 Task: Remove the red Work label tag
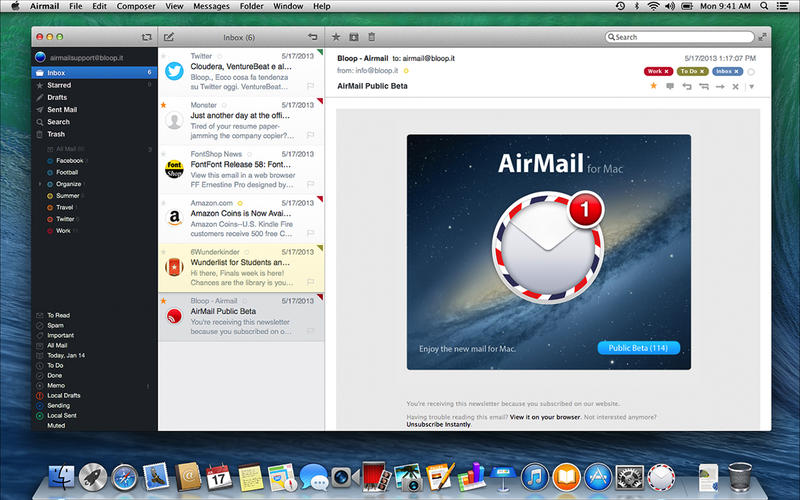point(667,72)
